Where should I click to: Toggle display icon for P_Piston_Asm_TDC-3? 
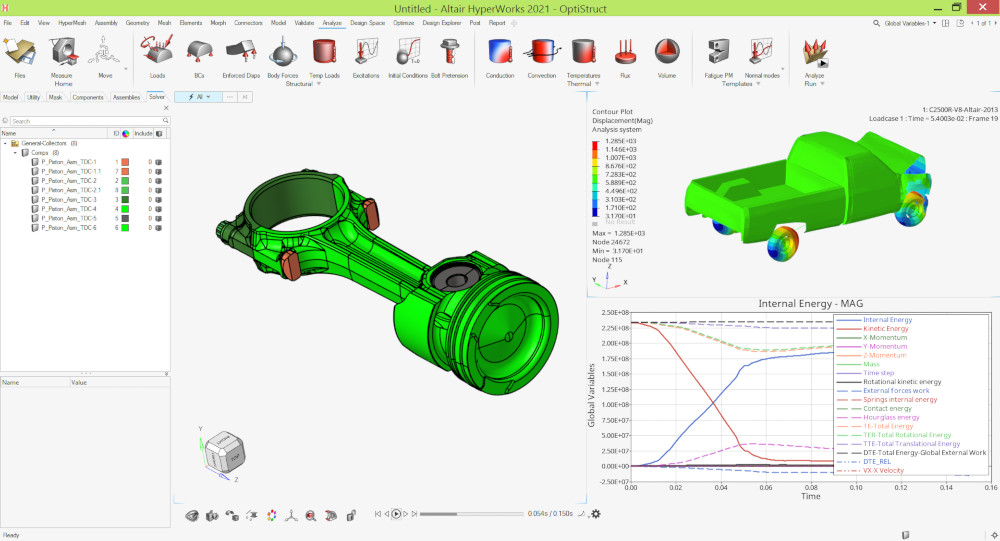pyautogui.click(x=158, y=200)
